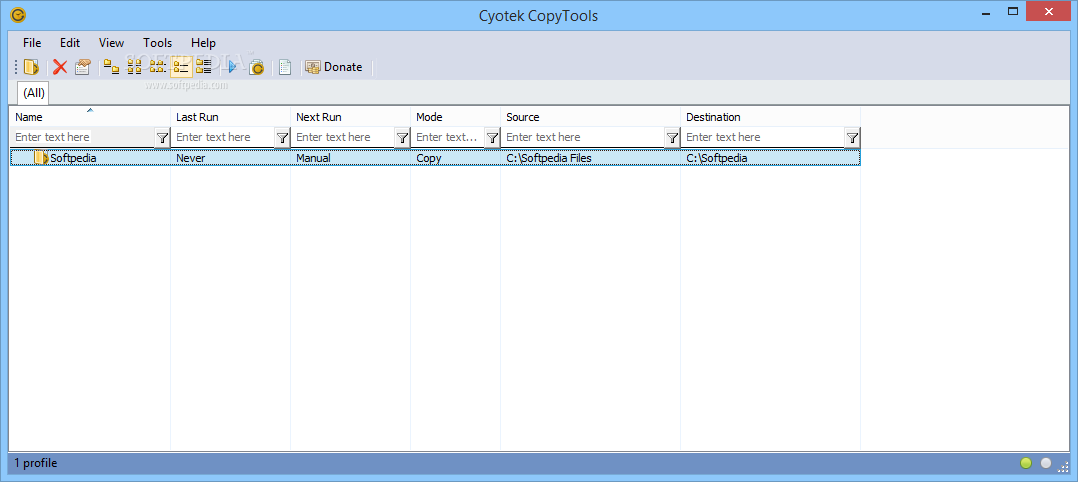Screen dimensions: 1078x482
Task: Click the highlighted list view icon
Action: coord(181,67)
